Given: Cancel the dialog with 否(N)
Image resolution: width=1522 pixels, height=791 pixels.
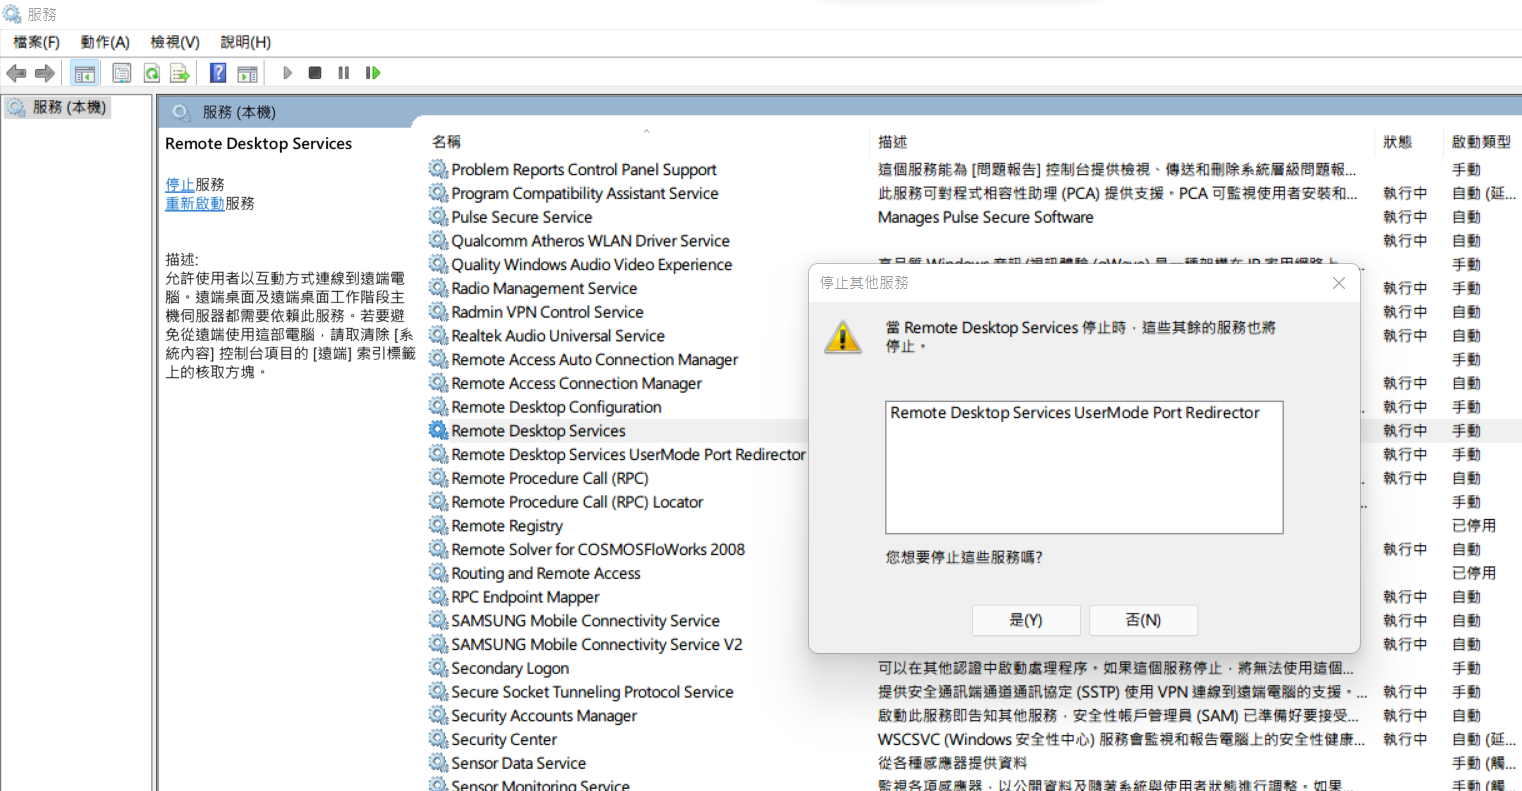Looking at the screenshot, I should 1143,620.
